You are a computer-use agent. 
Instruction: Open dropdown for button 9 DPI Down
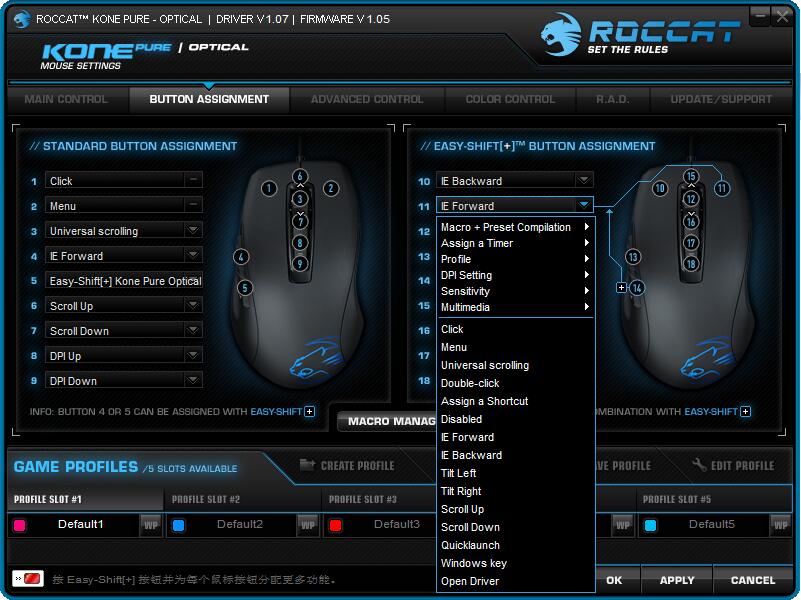pyautogui.click(x=193, y=380)
